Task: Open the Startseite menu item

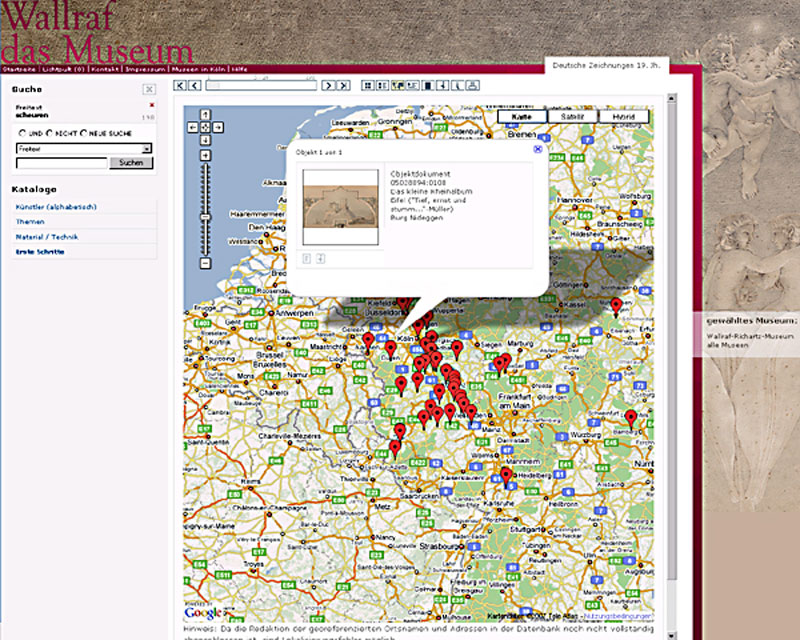Action: tap(19, 69)
